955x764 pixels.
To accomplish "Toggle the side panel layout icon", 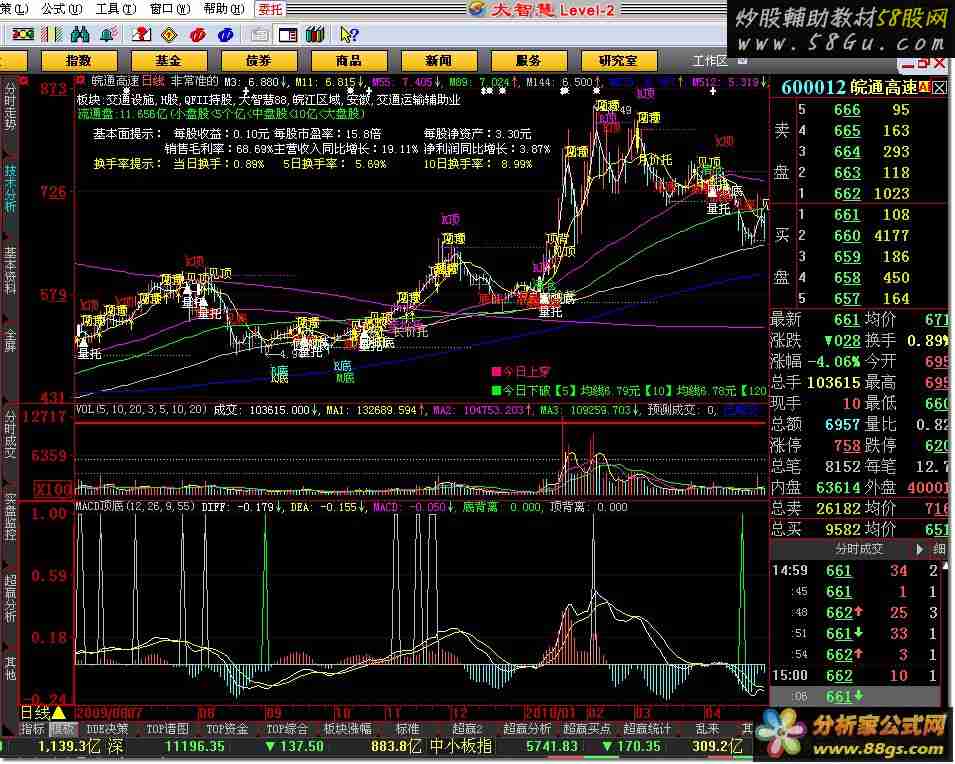I will pyautogui.click(x=287, y=35).
